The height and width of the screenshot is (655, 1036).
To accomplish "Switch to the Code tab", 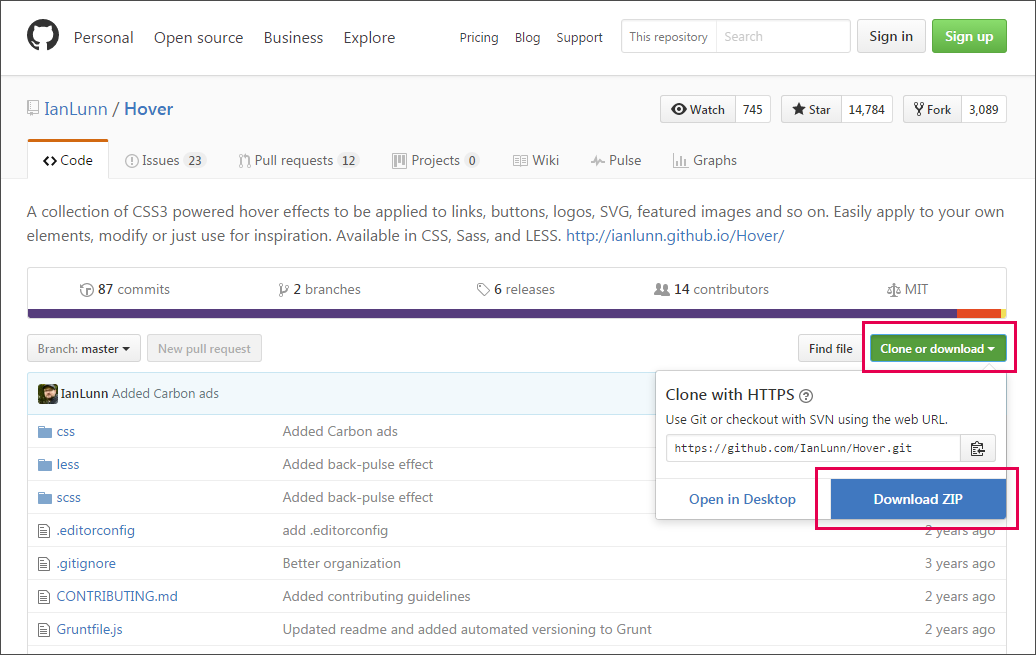I will [68, 161].
